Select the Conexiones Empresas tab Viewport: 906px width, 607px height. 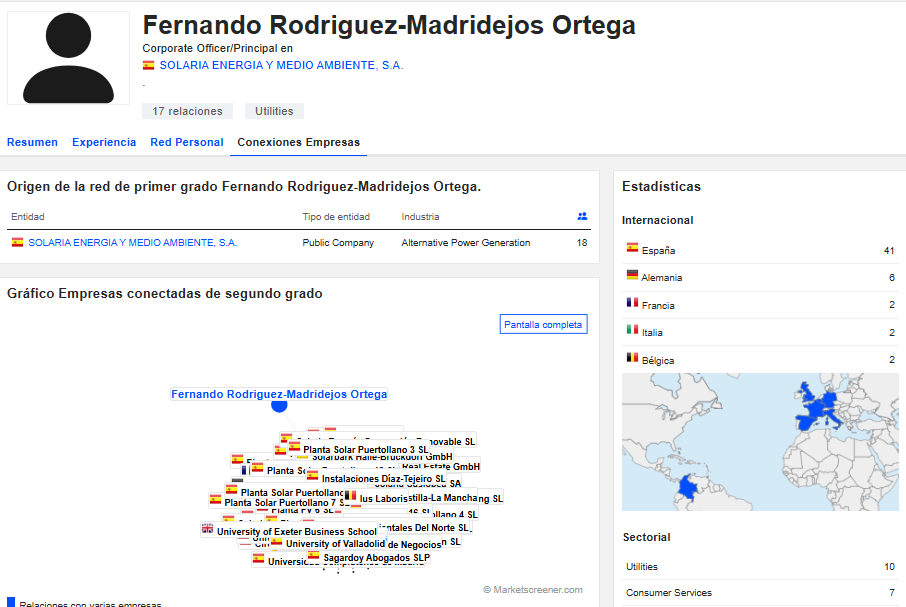click(299, 142)
